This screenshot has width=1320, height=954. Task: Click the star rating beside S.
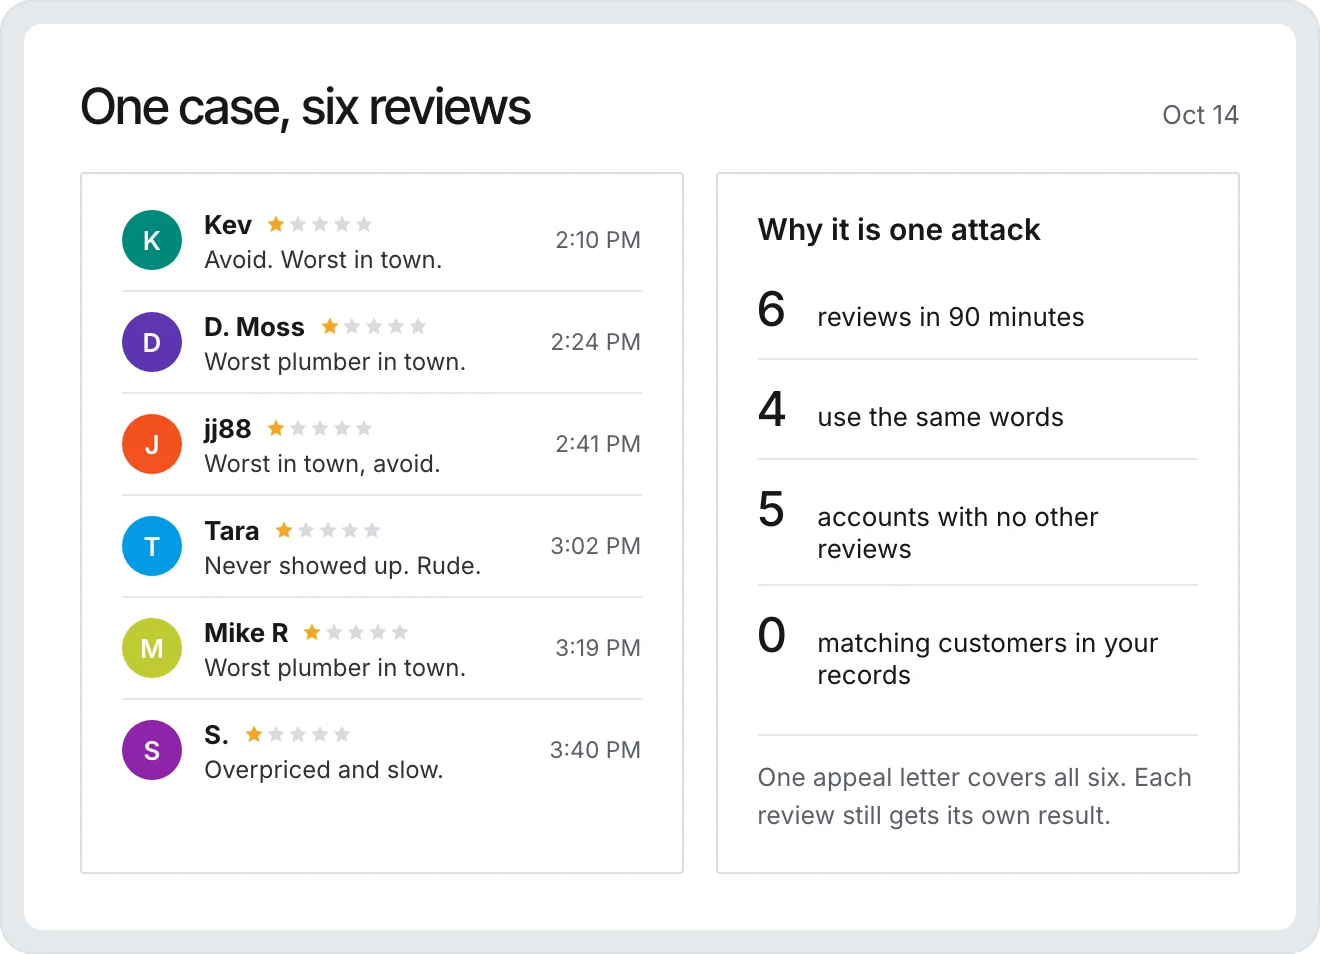point(298,734)
